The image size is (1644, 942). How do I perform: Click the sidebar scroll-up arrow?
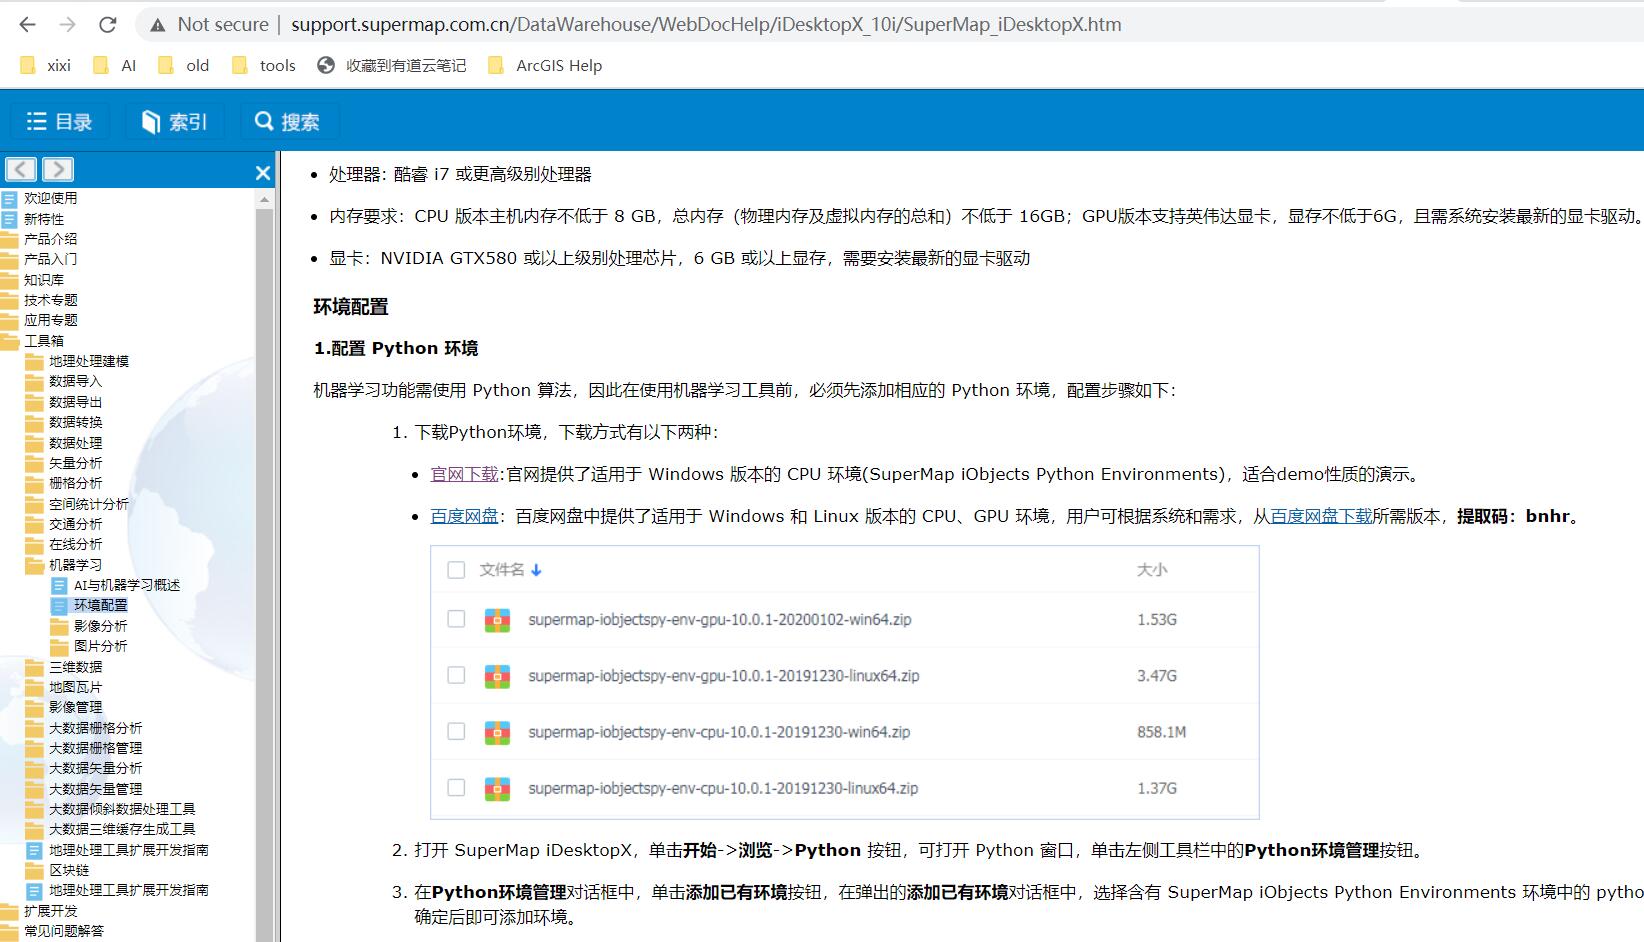[265, 199]
